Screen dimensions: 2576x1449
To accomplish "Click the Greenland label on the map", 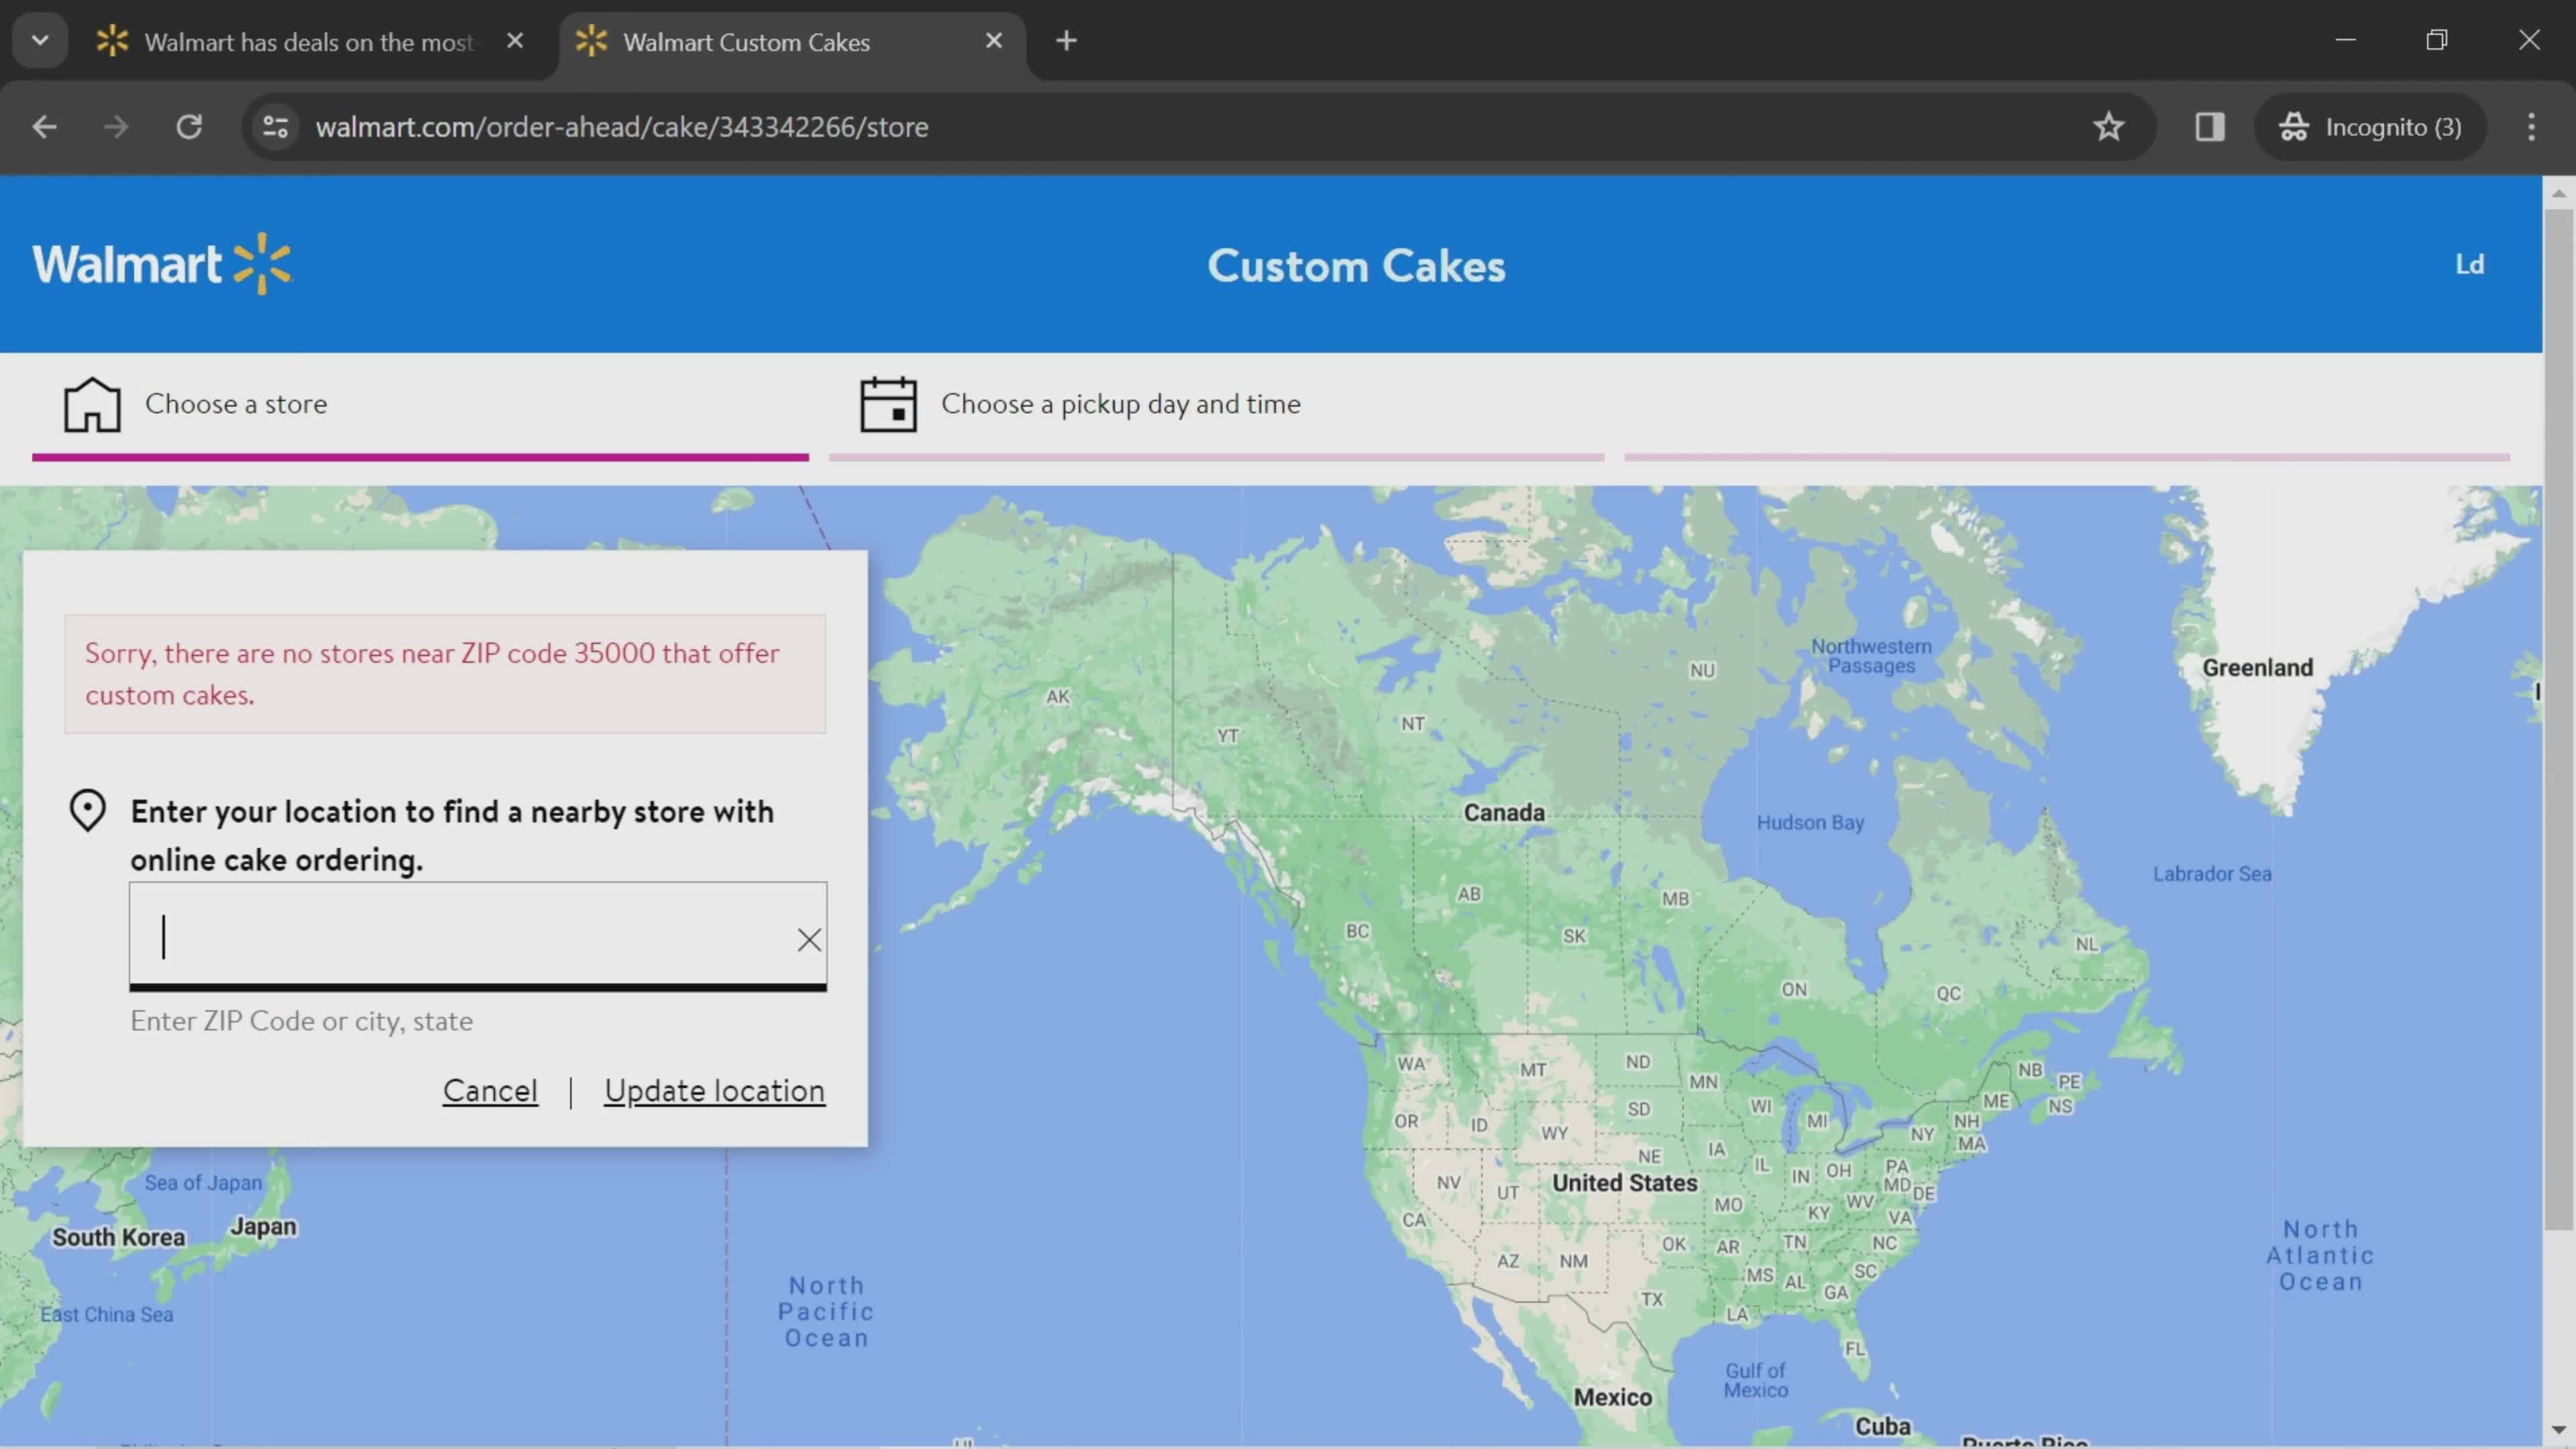I will (x=2257, y=667).
